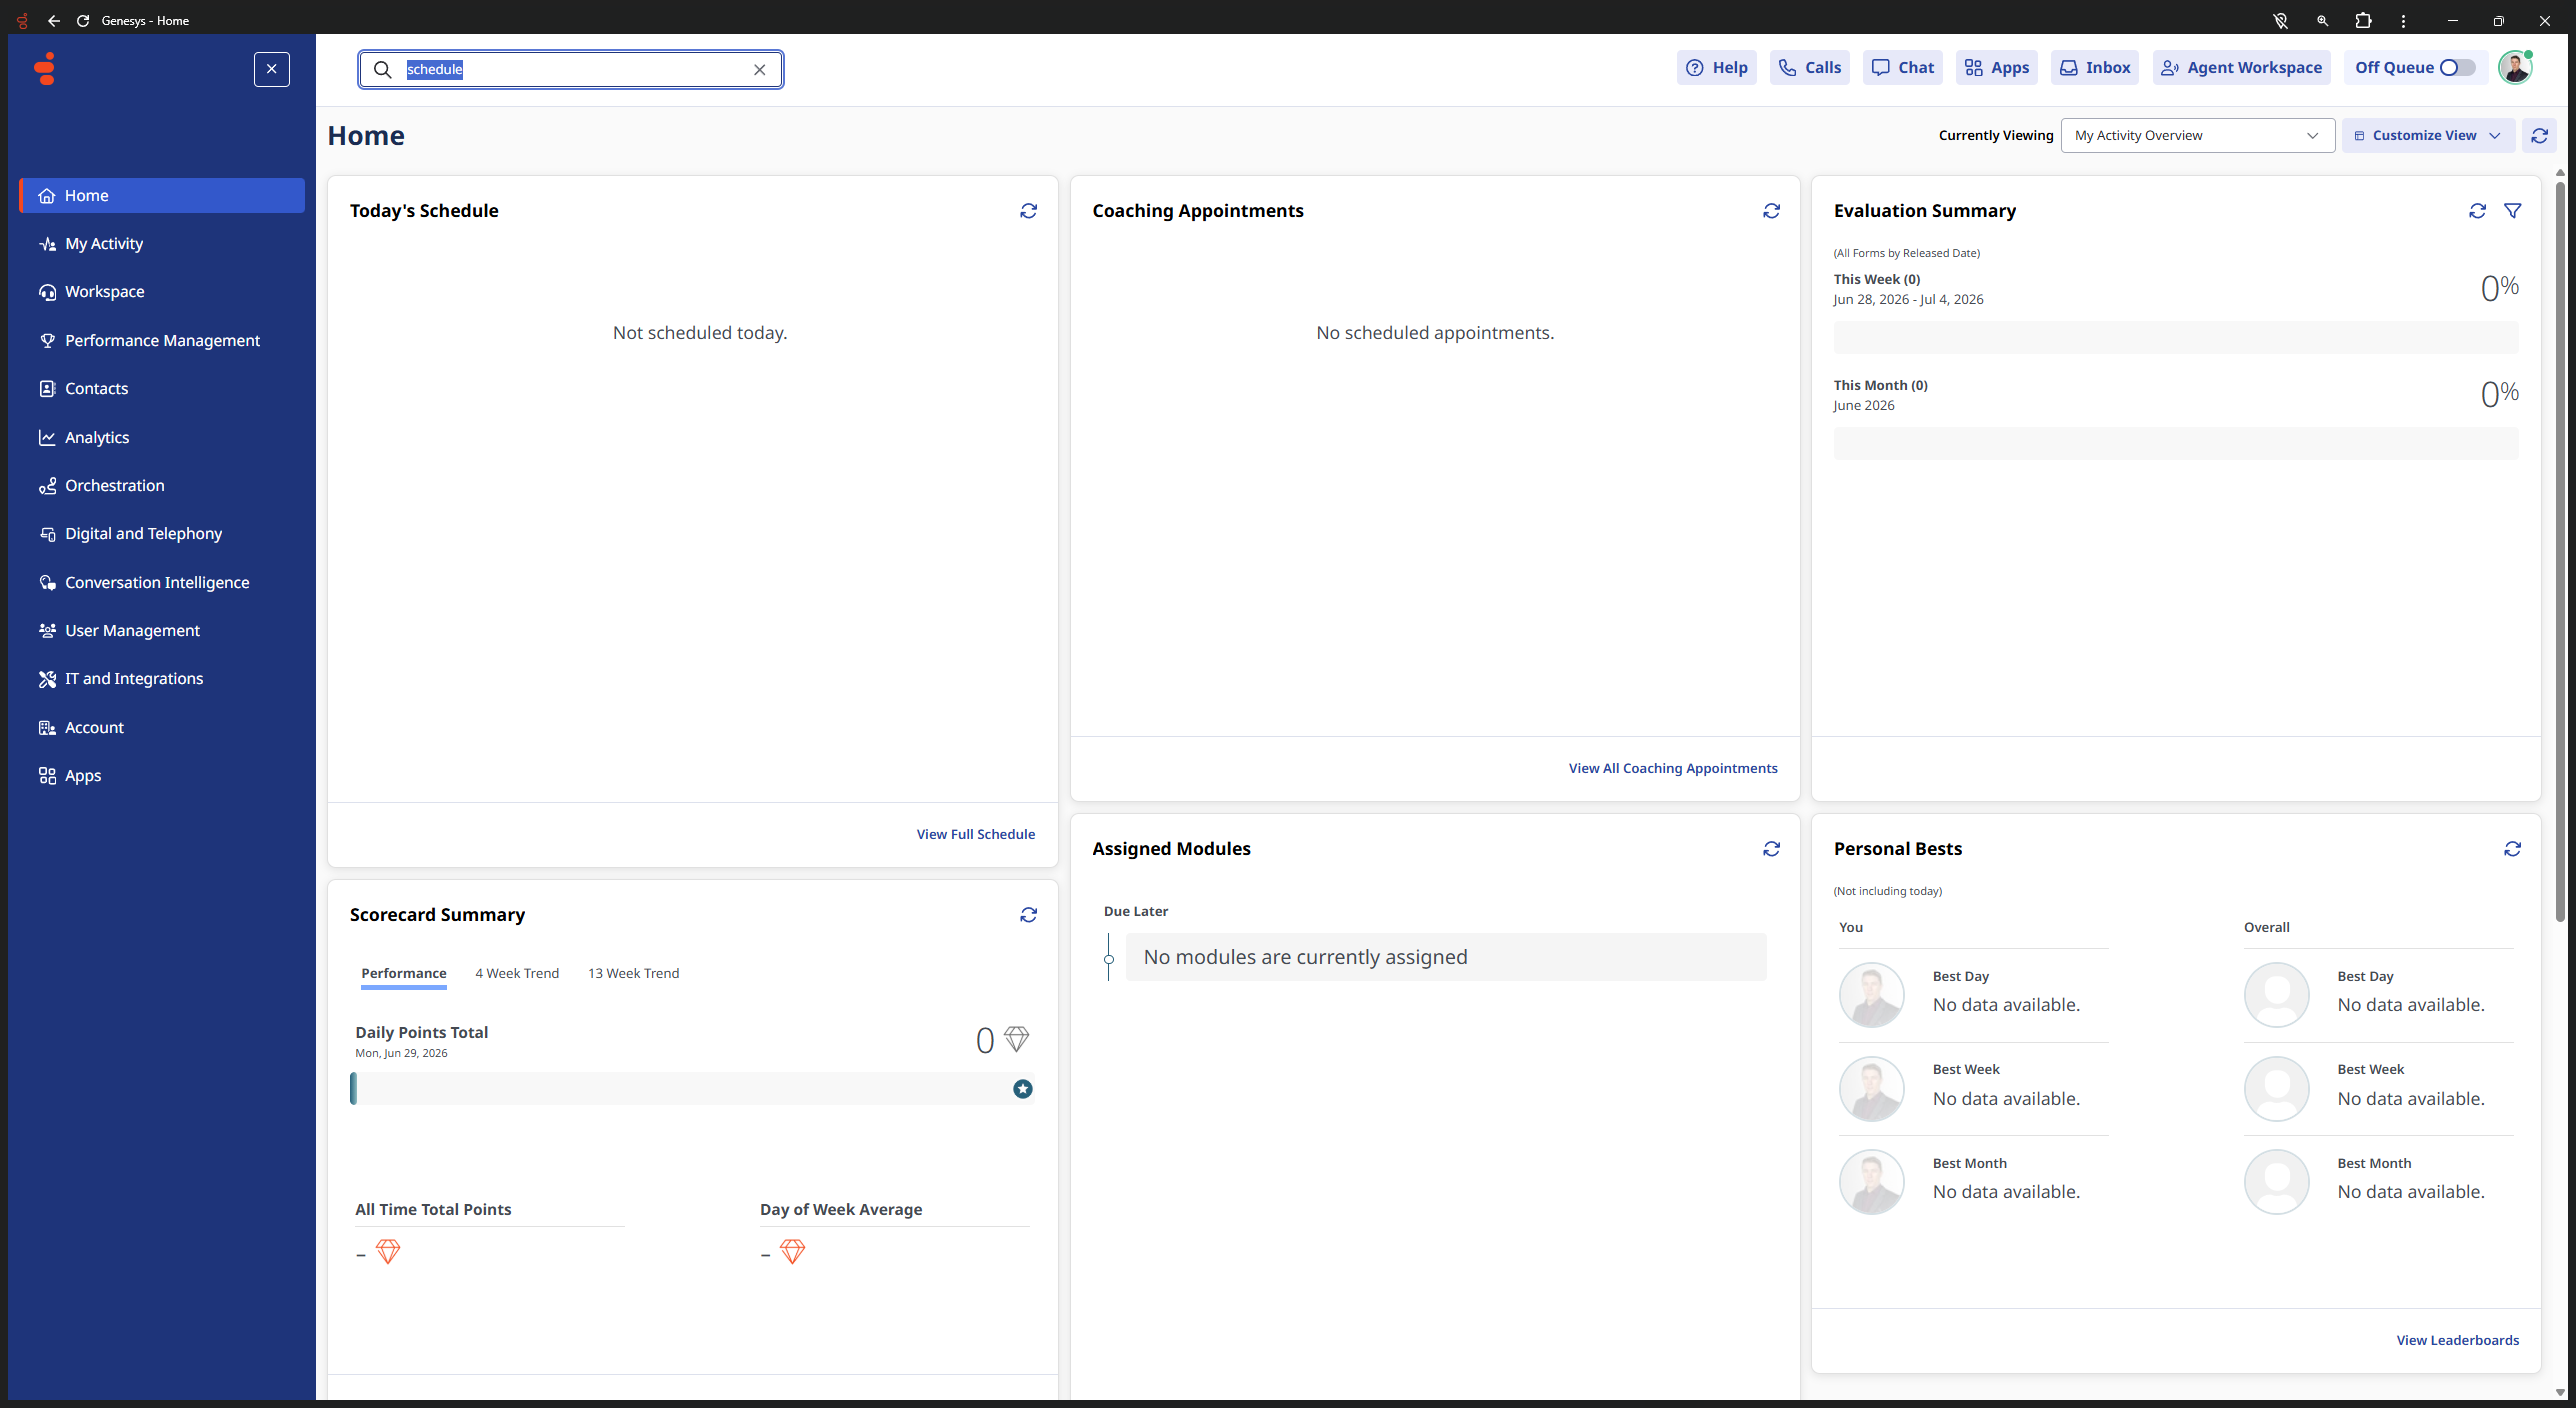This screenshot has height=1408, width=2576.
Task: Click the Daily Points Total progress bar
Action: [692, 1089]
